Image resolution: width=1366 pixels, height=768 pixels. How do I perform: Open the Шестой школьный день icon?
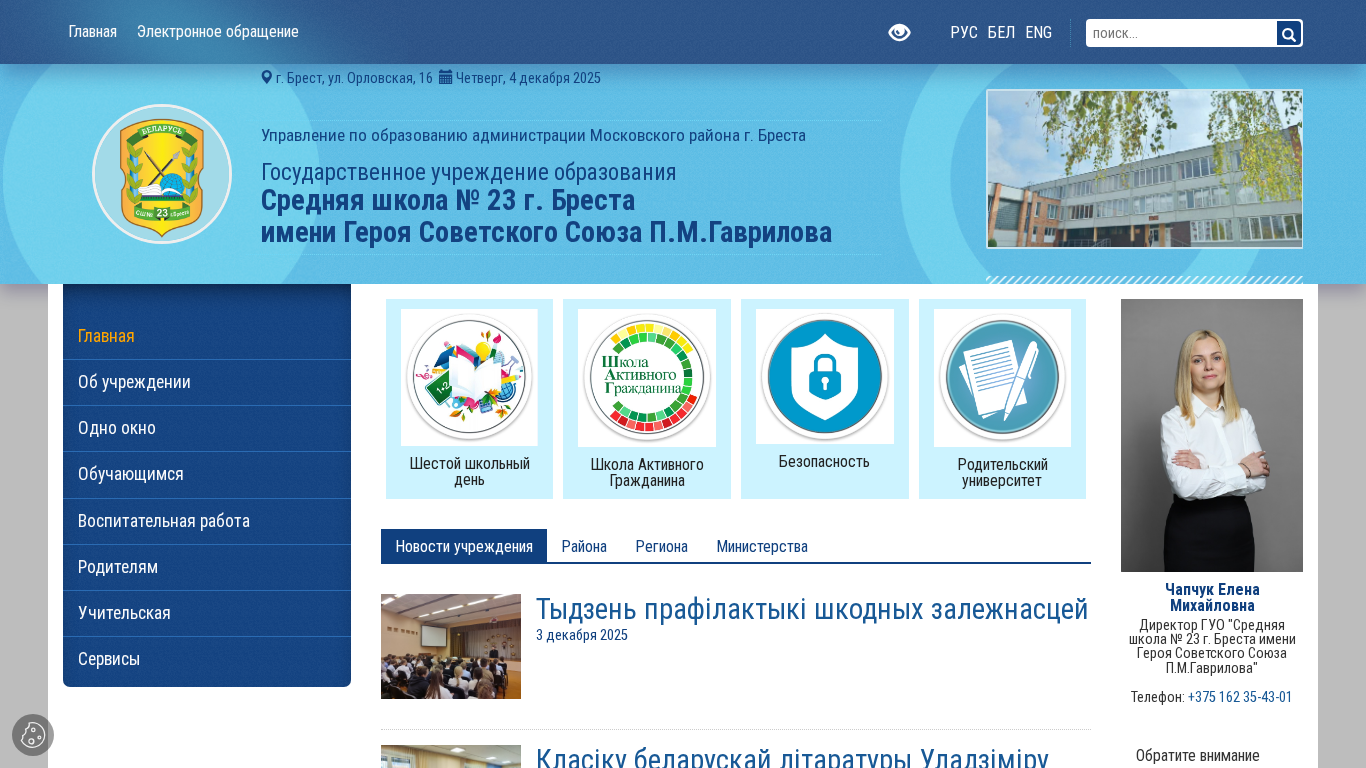pos(469,377)
